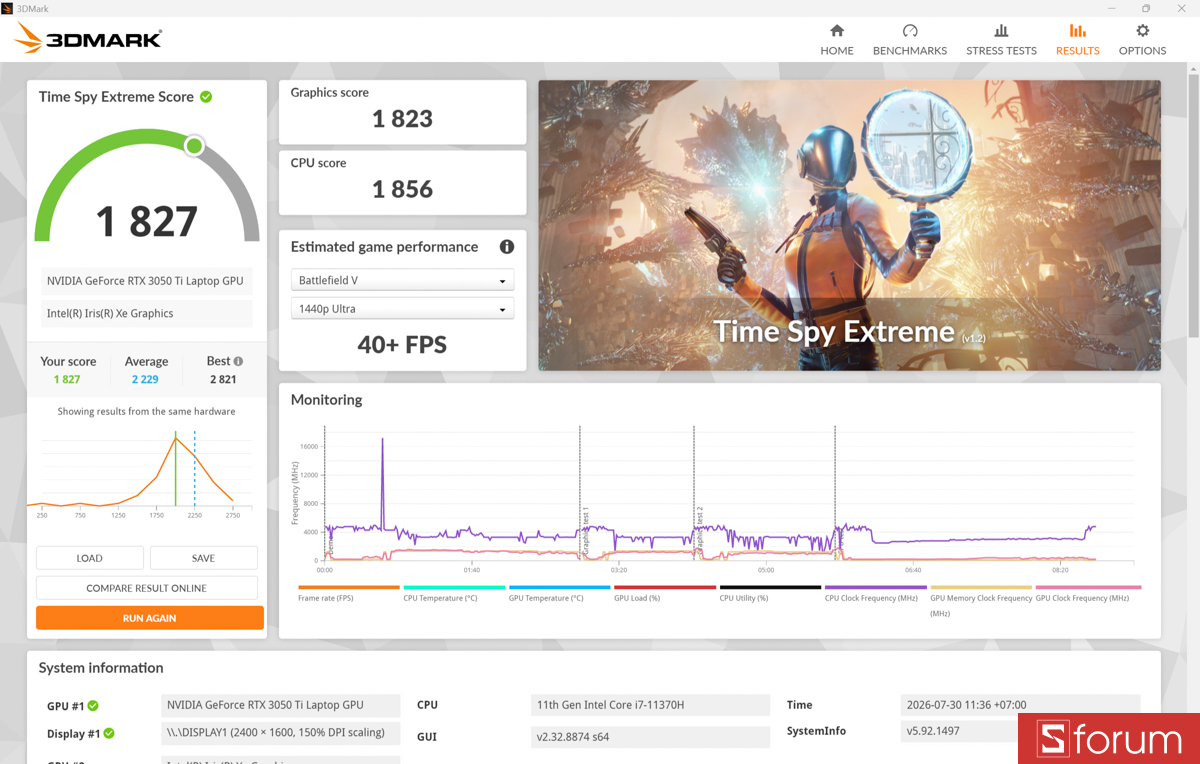Click the Display #1 value DISPLAY1 2400 × 1600
The width and height of the screenshot is (1200, 764).
tap(280, 732)
